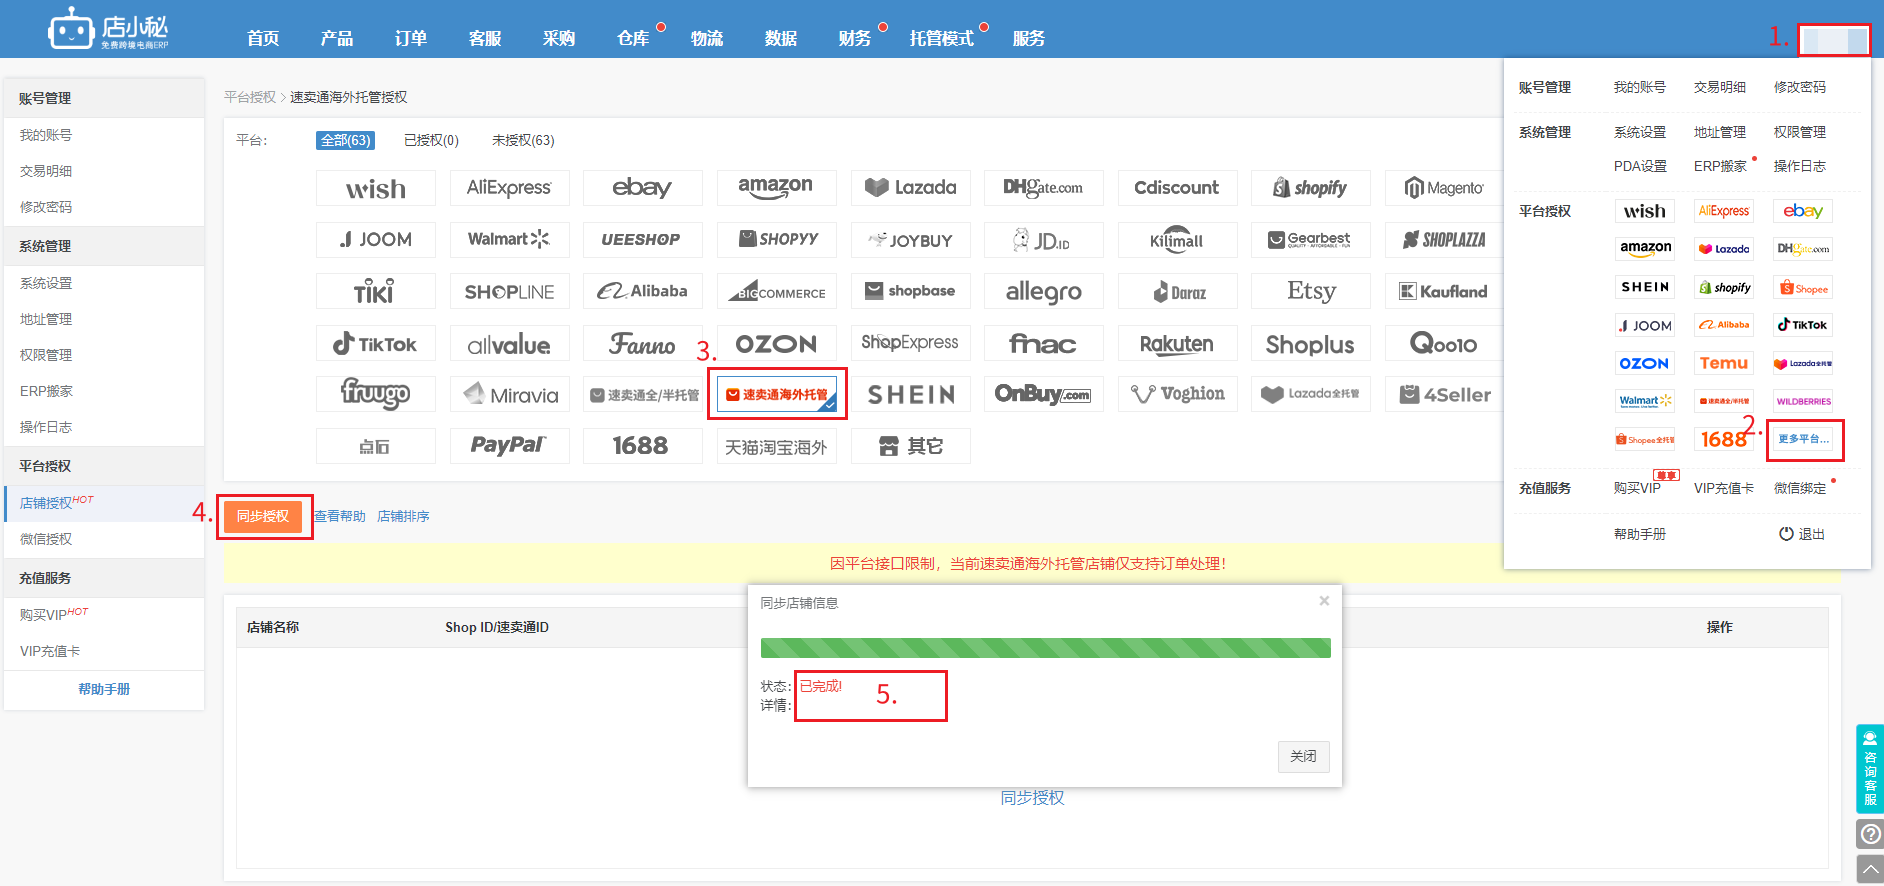Viewport: 1884px width, 886px height.
Task: Open 微信绑定 in the dropdown panel
Action: tap(1800, 488)
